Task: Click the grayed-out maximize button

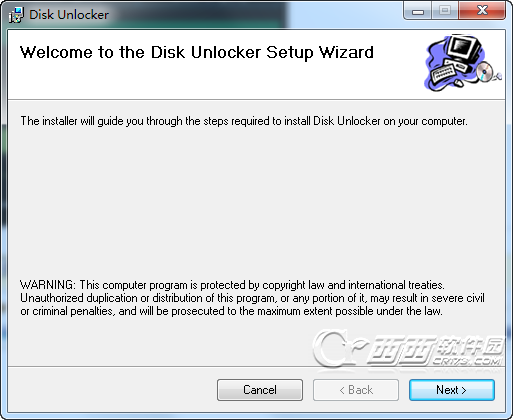Action: point(445,11)
